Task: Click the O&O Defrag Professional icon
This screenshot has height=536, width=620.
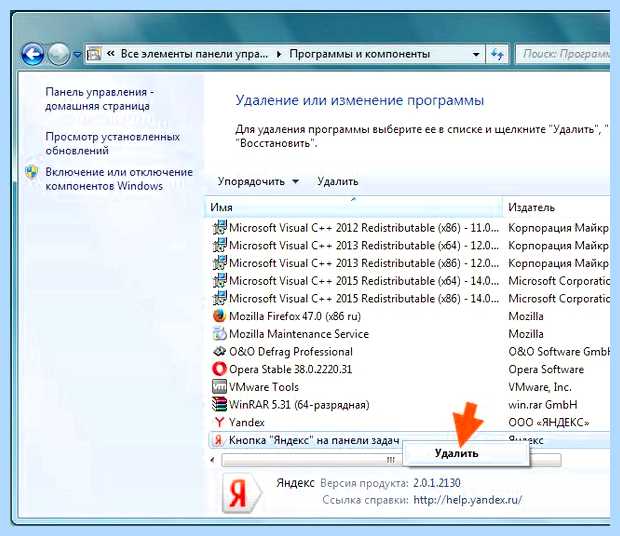Action: [x=219, y=351]
